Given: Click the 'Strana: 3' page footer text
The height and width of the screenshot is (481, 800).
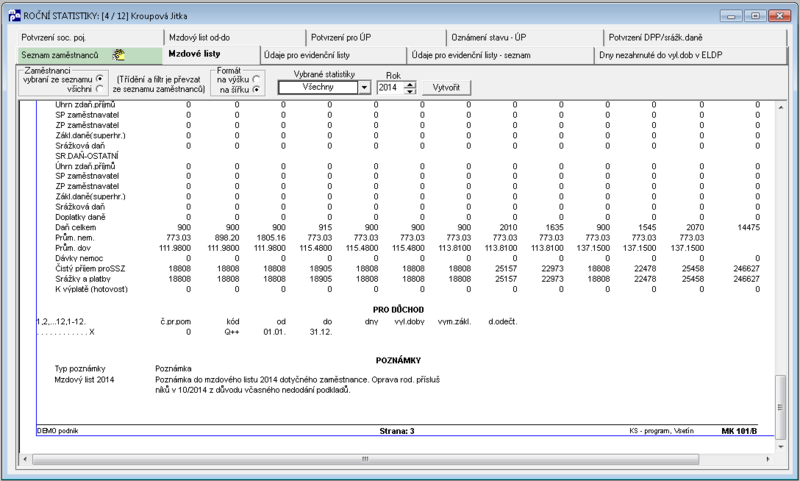Looking at the screenshot, I should [397, 431].
